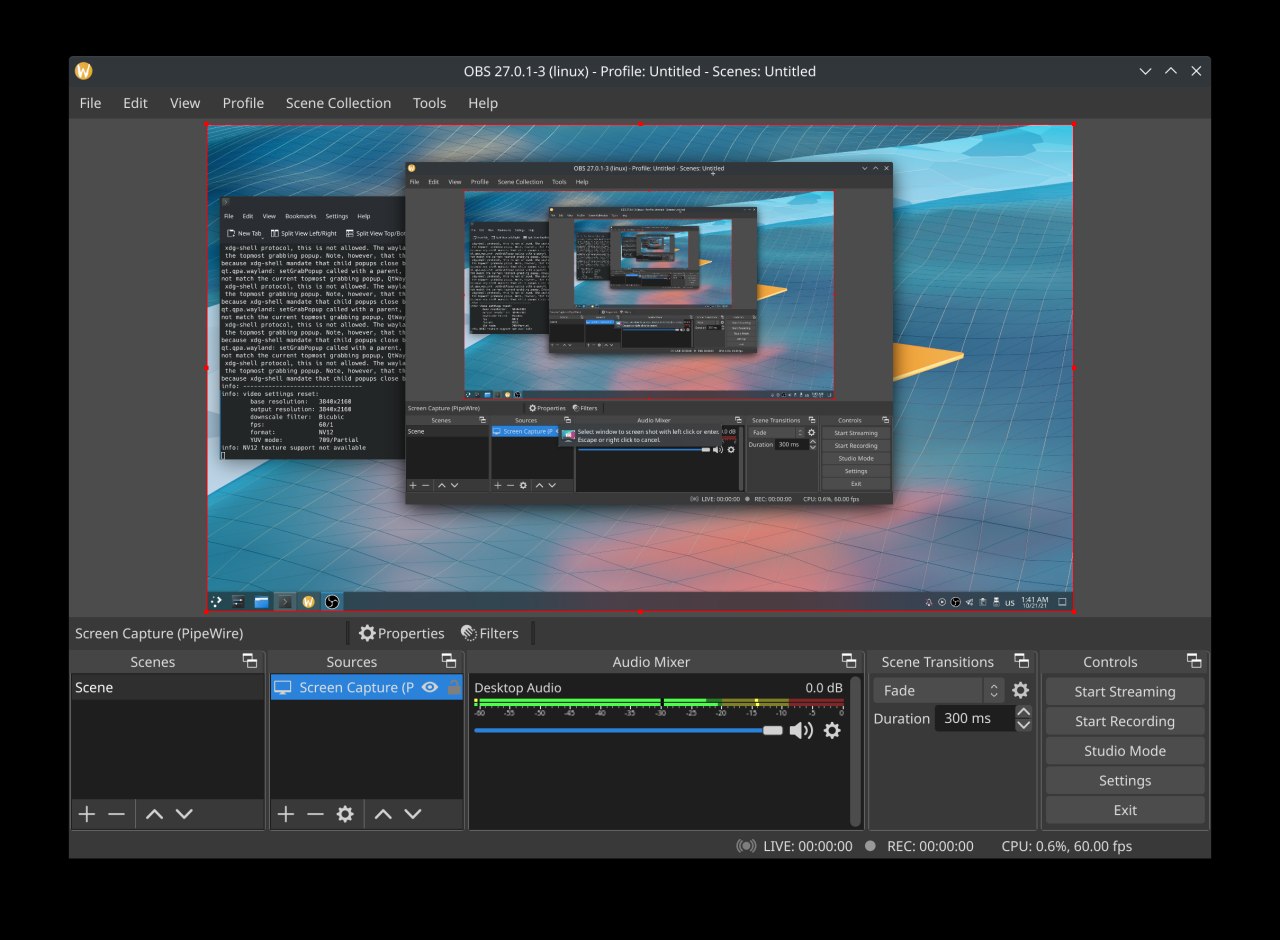
Task: Open Filters for the selected source
Action: pos(489,633)
